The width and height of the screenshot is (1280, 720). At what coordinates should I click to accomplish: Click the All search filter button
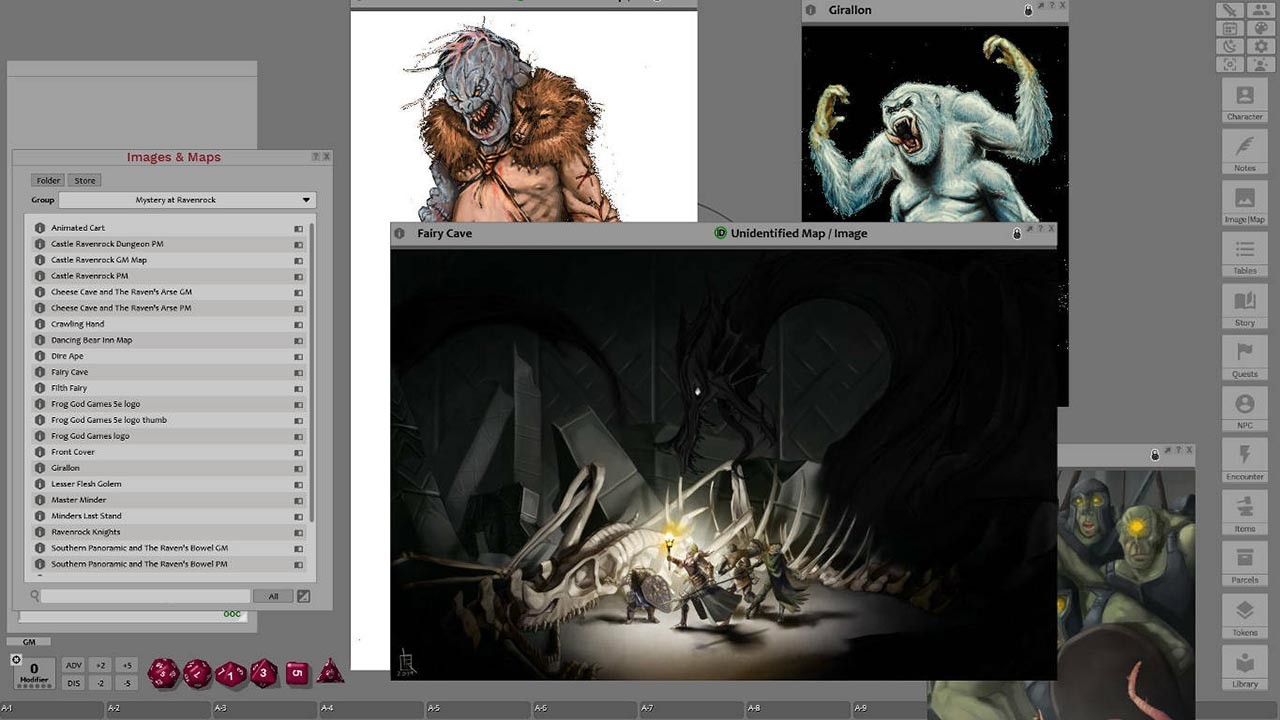pos(273,595)
